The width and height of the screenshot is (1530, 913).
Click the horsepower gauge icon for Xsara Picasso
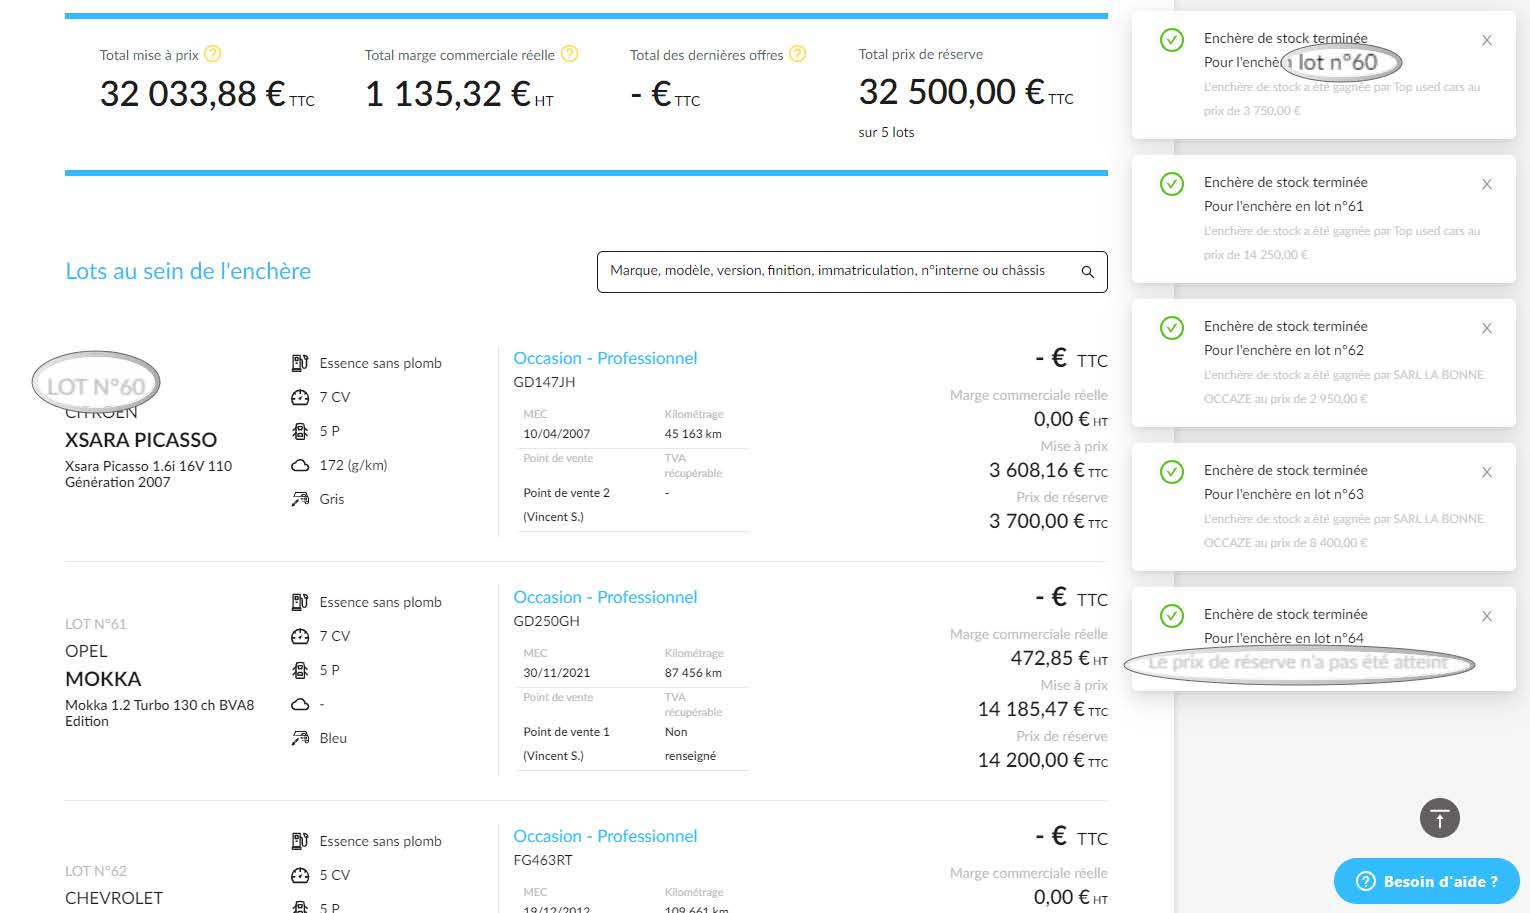[299, 397]
